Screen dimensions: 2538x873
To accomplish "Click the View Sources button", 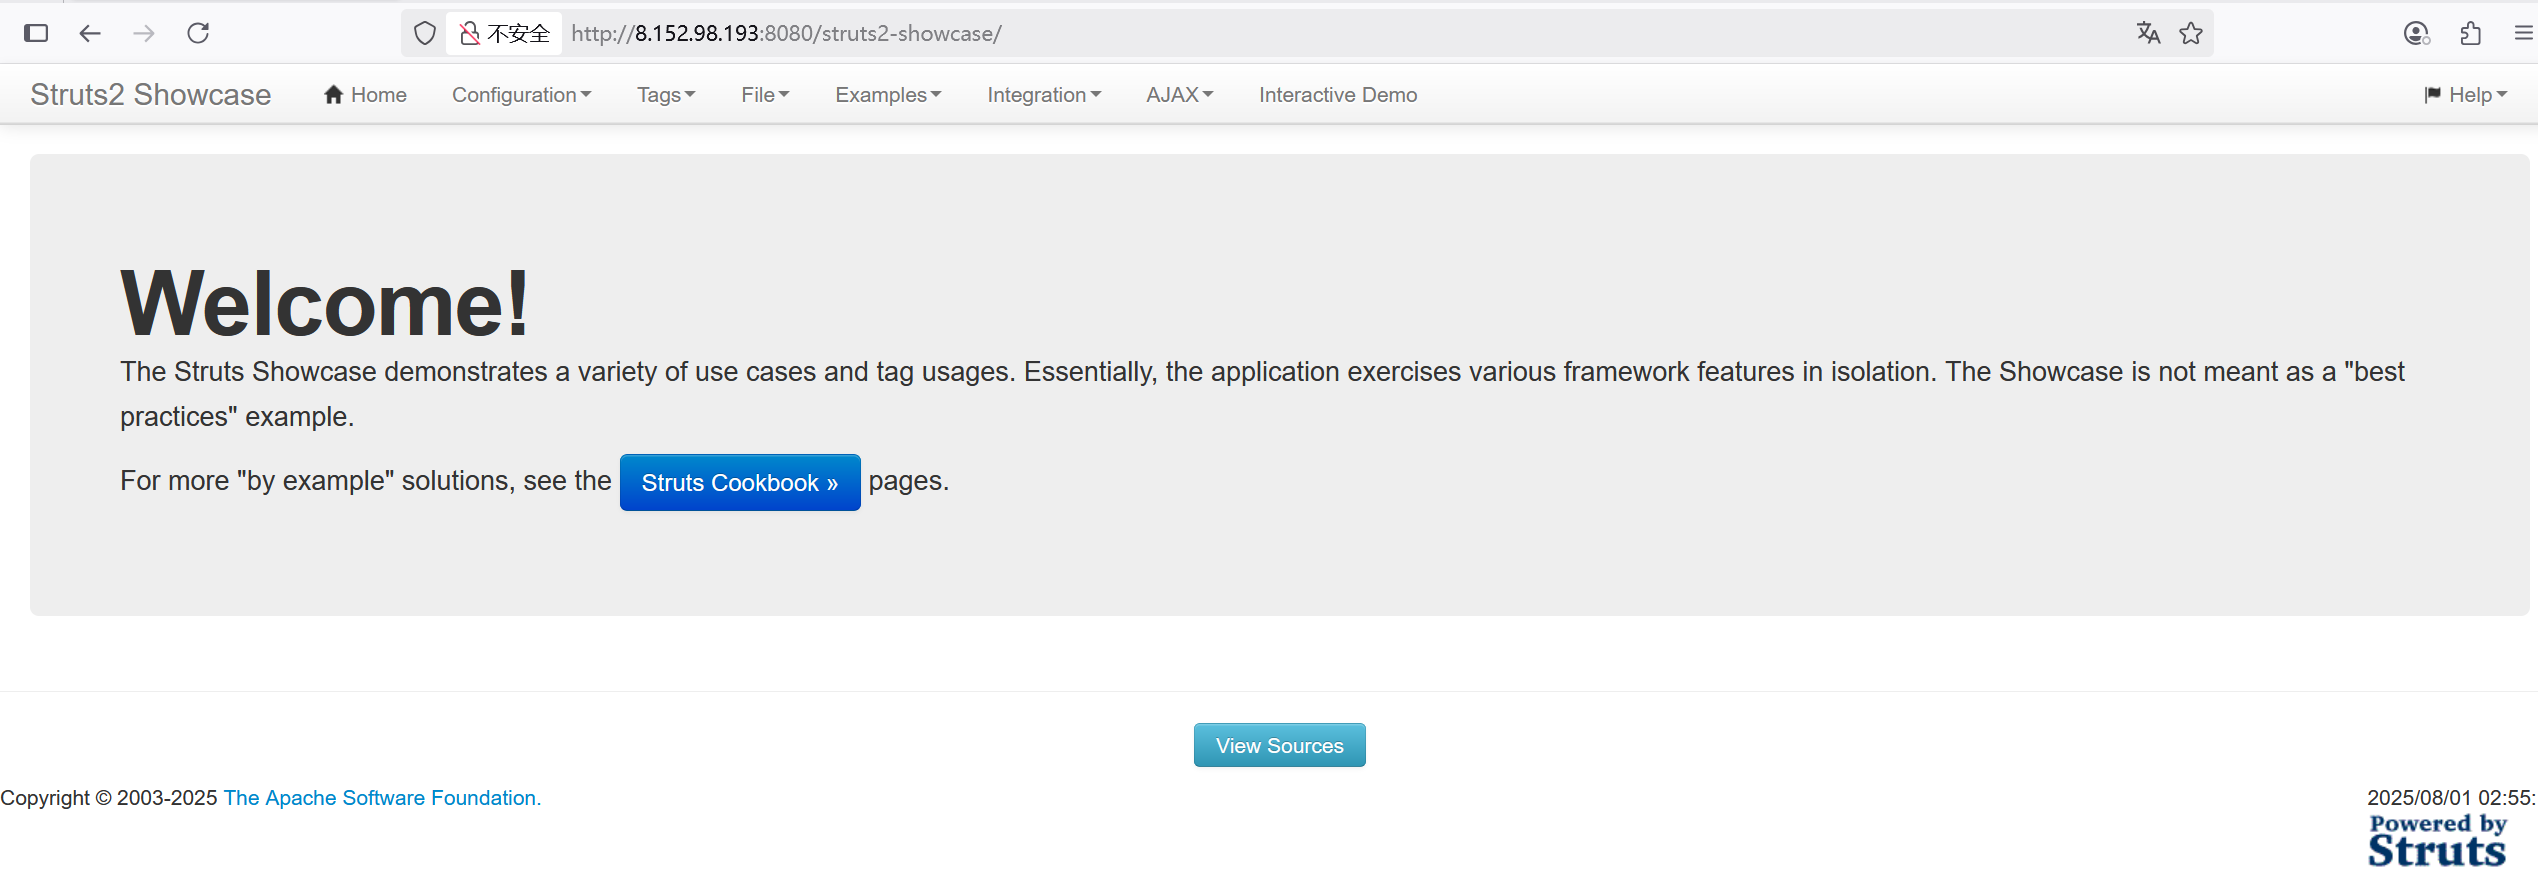I will click(1279, 745).
